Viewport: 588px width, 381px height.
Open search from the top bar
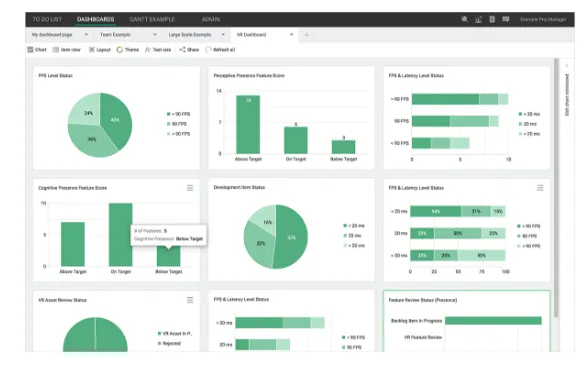pyautogui.click(x=464, y=19)
